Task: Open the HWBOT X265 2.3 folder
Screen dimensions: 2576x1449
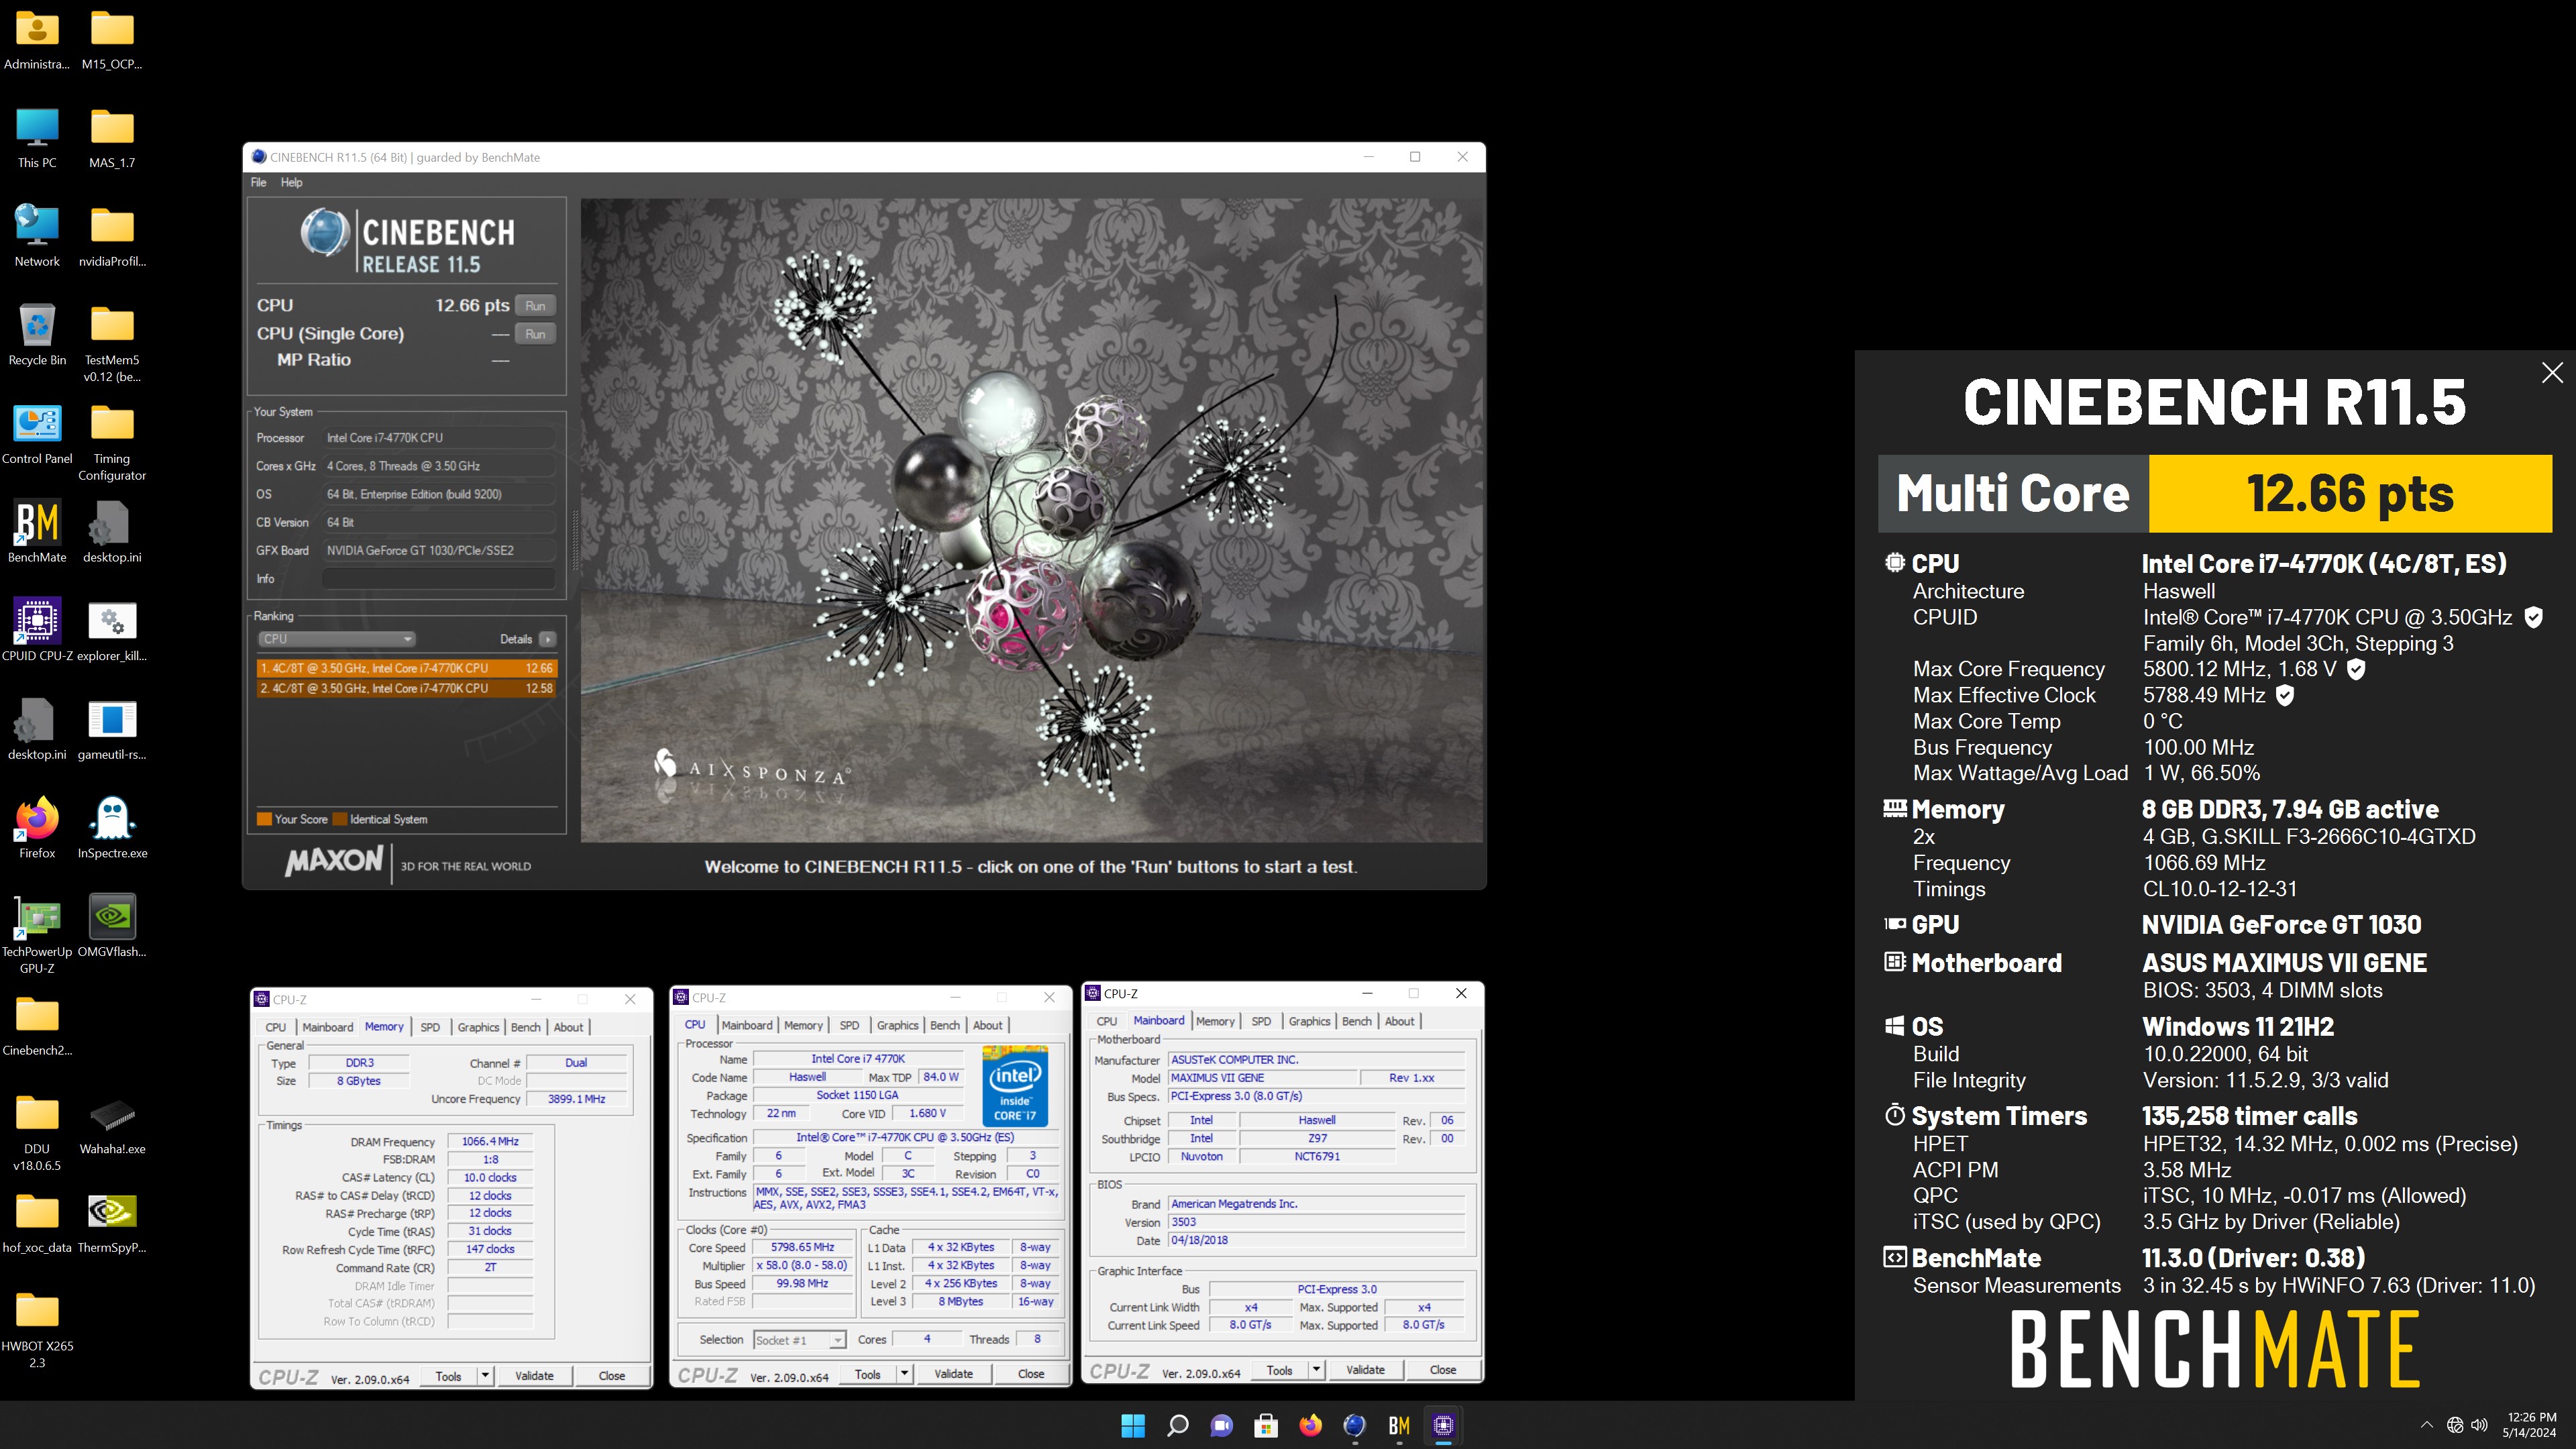Action: (x=37, y=1328)
